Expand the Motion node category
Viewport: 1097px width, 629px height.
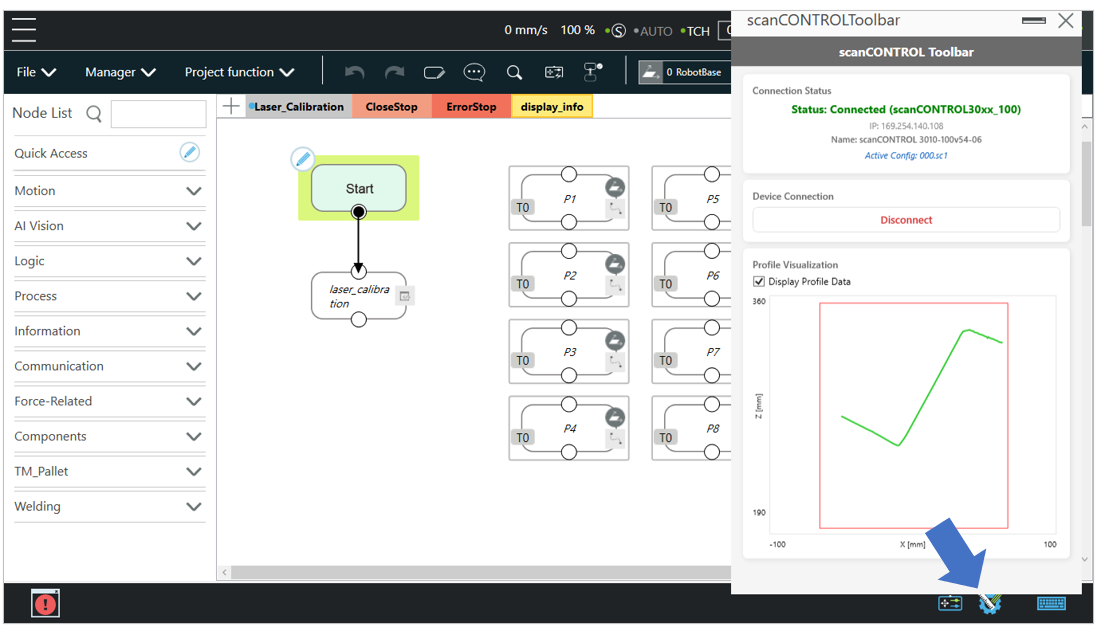[194, 191]
